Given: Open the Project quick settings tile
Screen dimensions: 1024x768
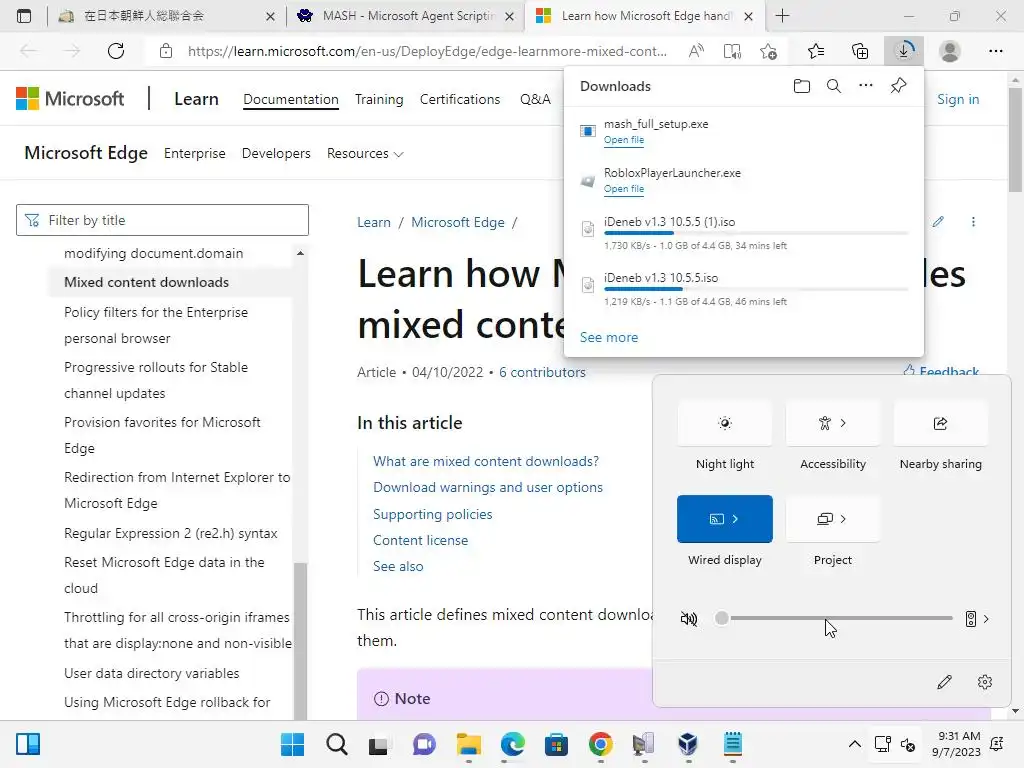Looking at the screenshot, I should [x=833, y=519].
